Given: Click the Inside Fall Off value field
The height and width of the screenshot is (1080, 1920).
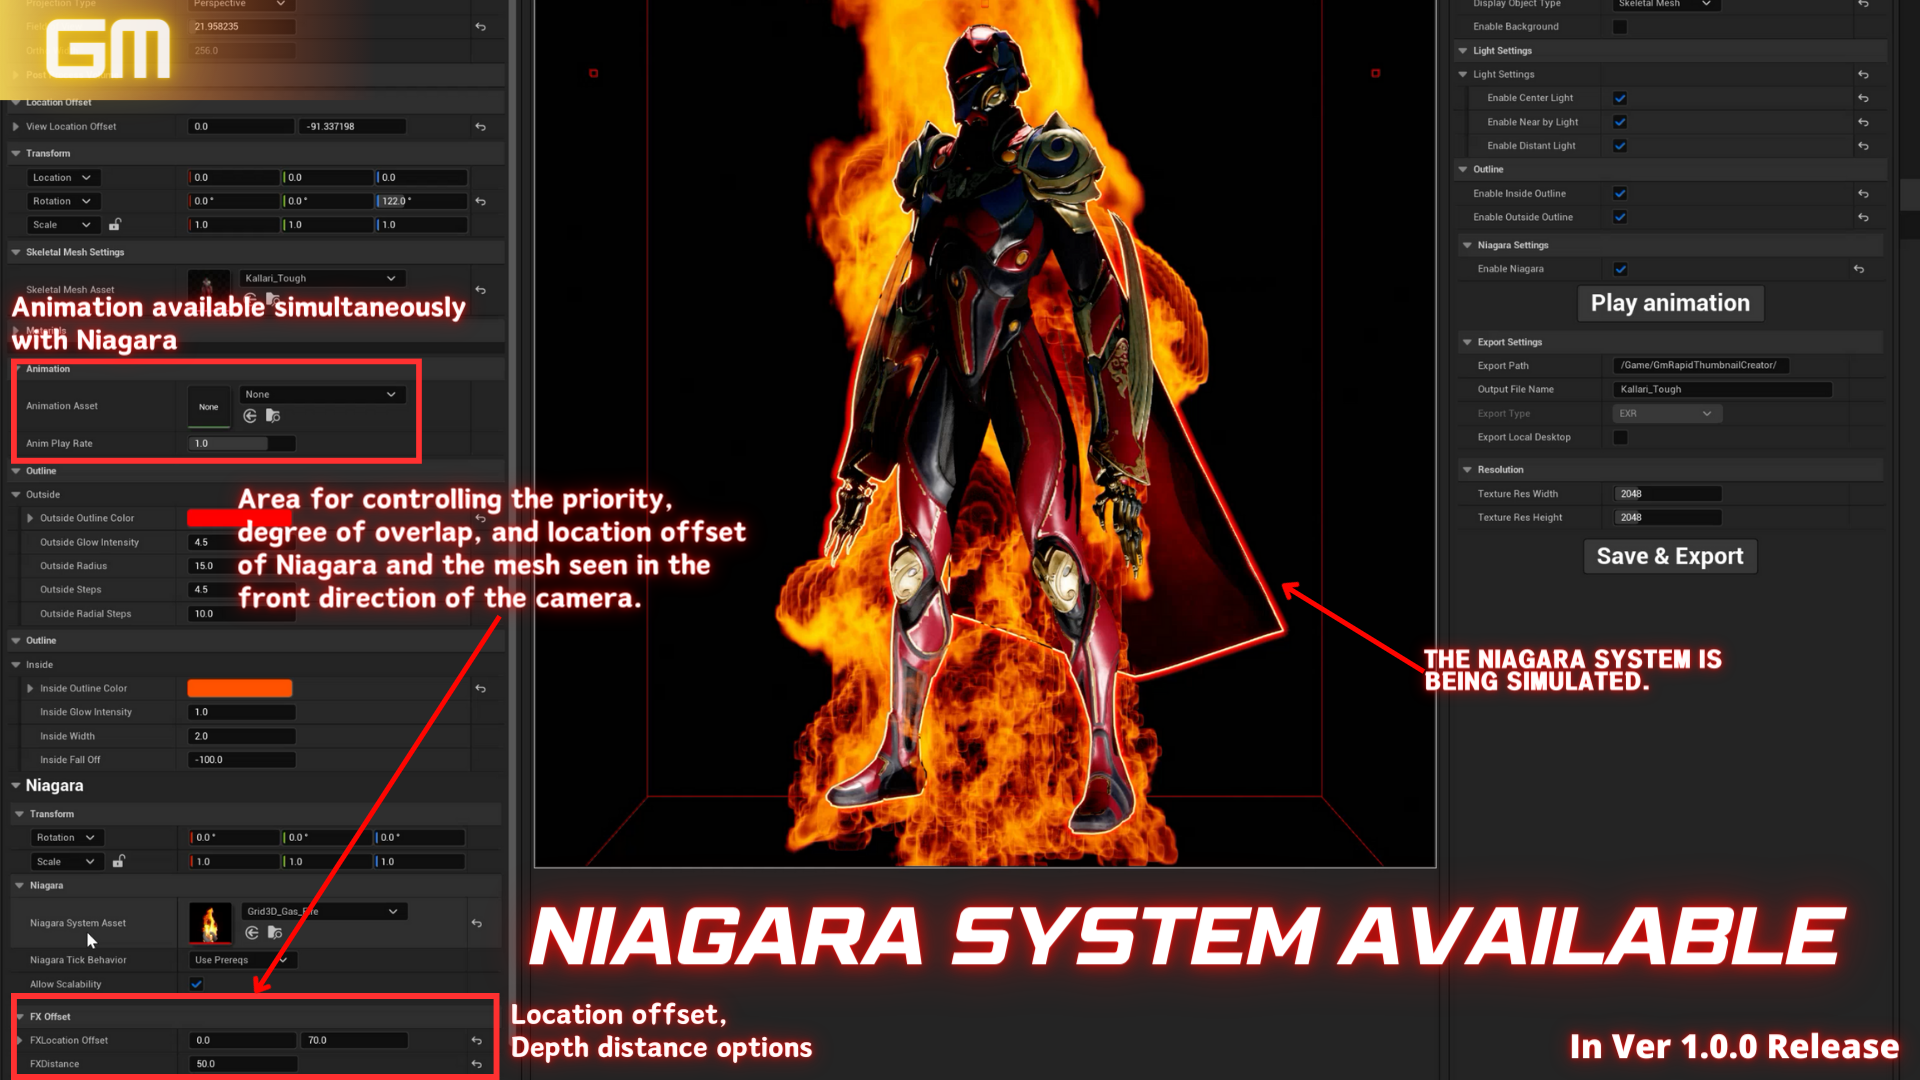Looking at the screenshot, I should point(242,760).
